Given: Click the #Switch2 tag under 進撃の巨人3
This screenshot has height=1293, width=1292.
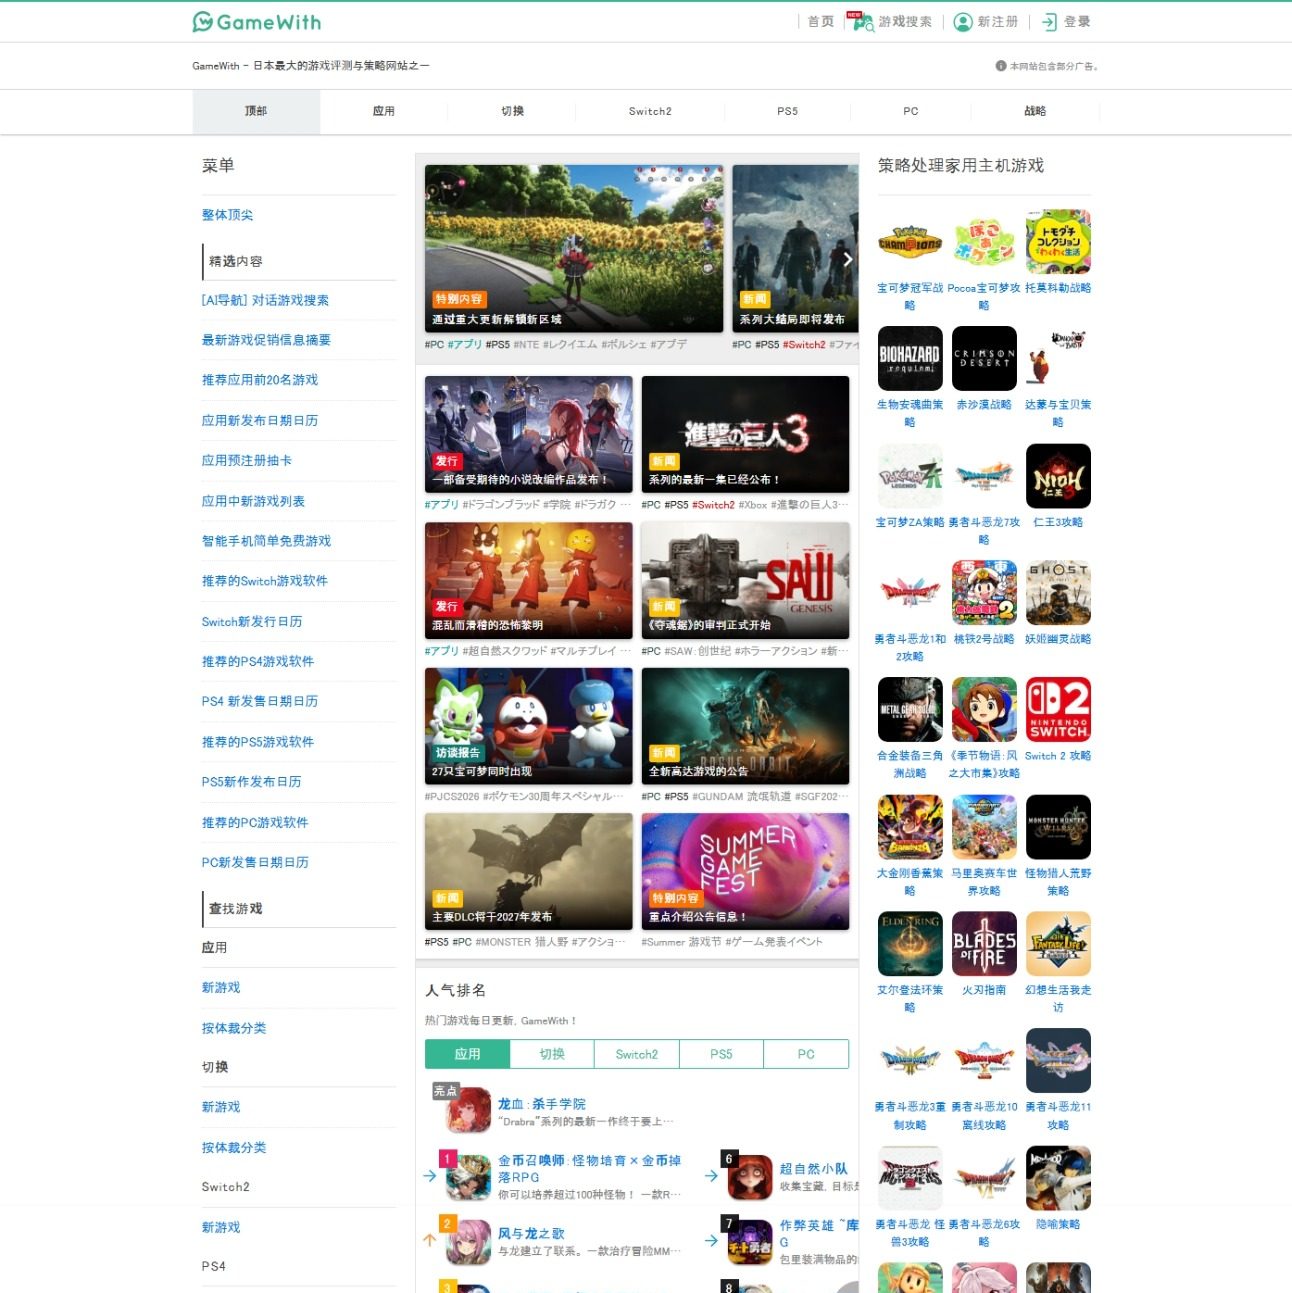Looking at the screenshot, I should (713, 505).
